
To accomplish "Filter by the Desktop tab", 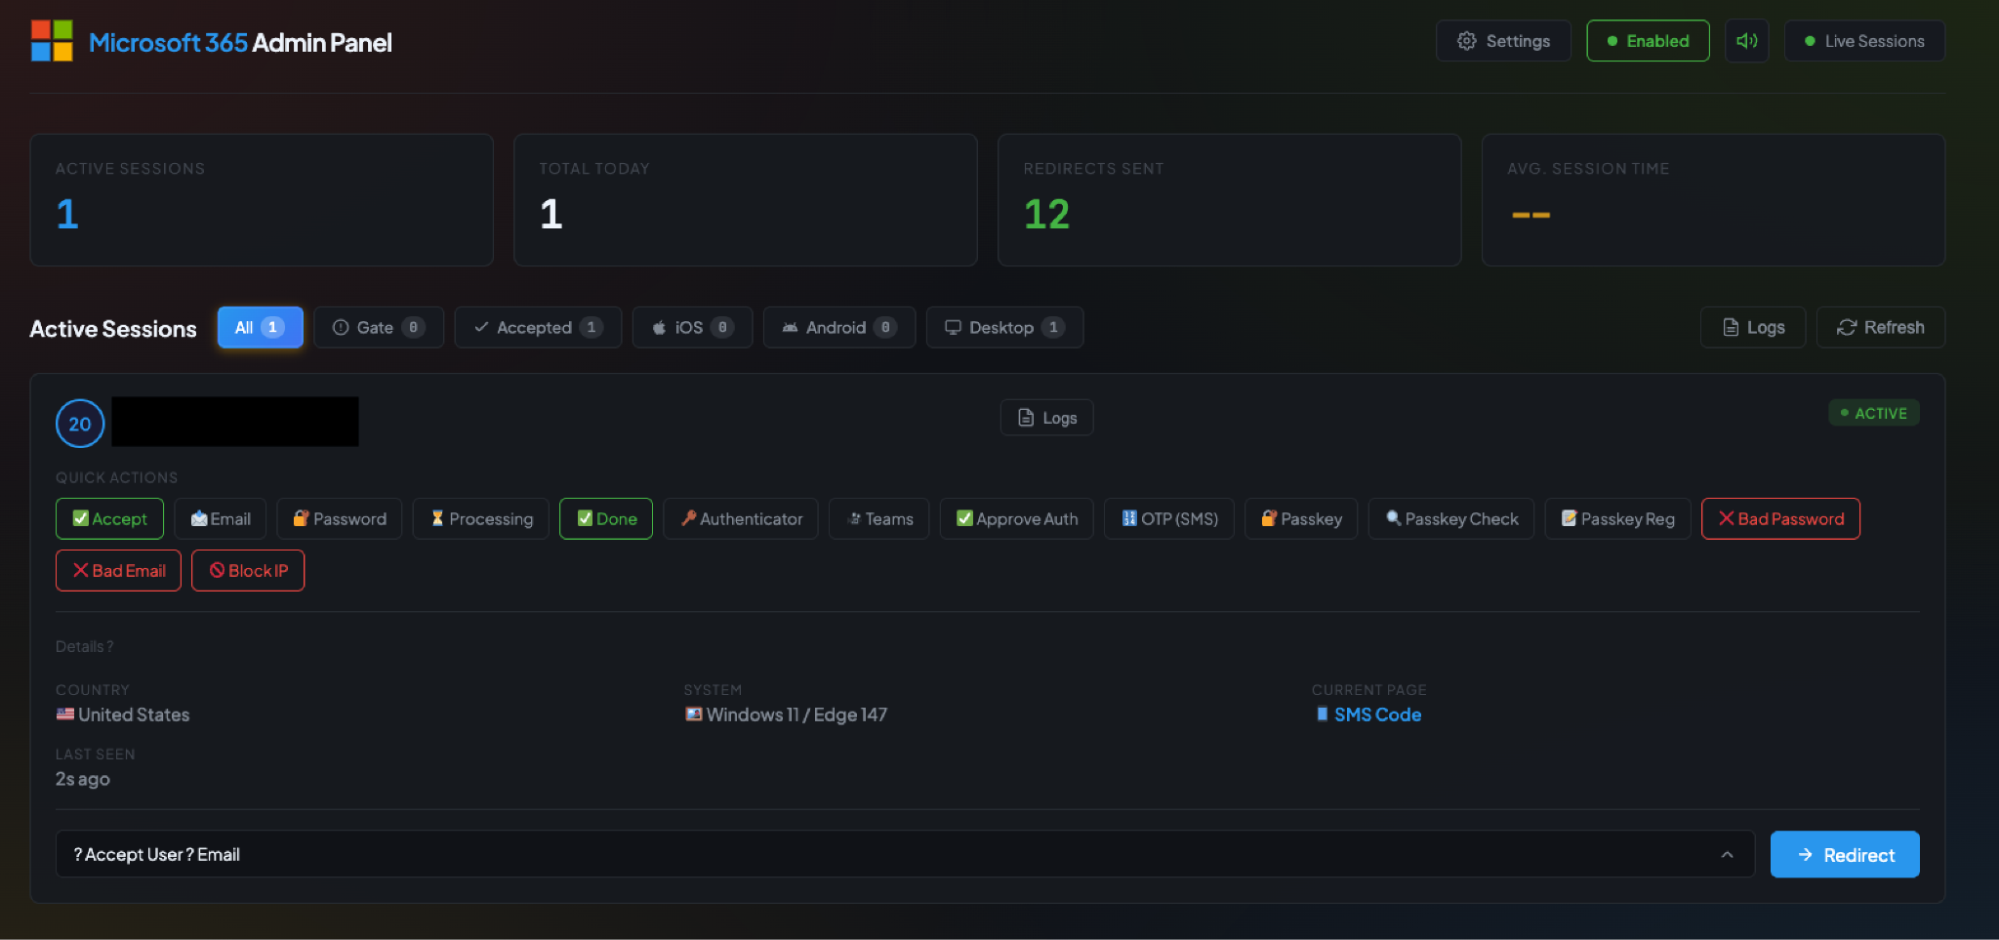I will click(1004, 327).
